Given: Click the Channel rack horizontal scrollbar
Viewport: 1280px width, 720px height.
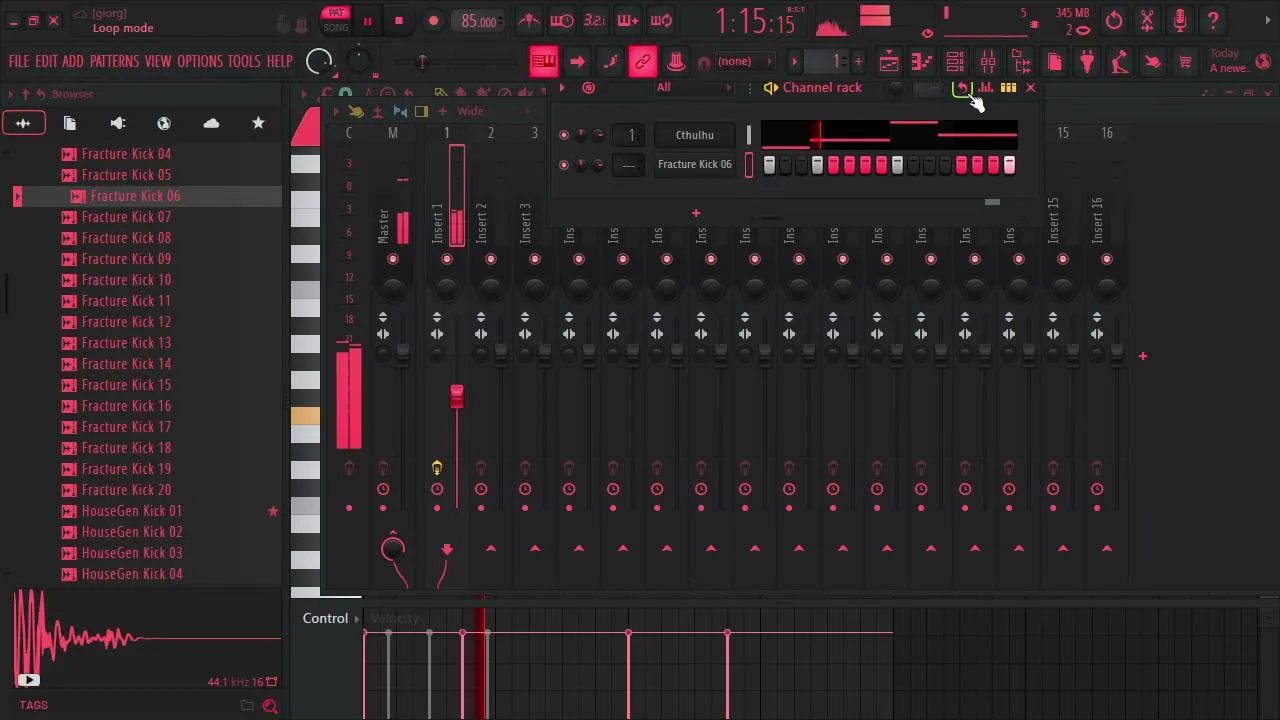Looking at the screenshot, I should click(992, 202).
